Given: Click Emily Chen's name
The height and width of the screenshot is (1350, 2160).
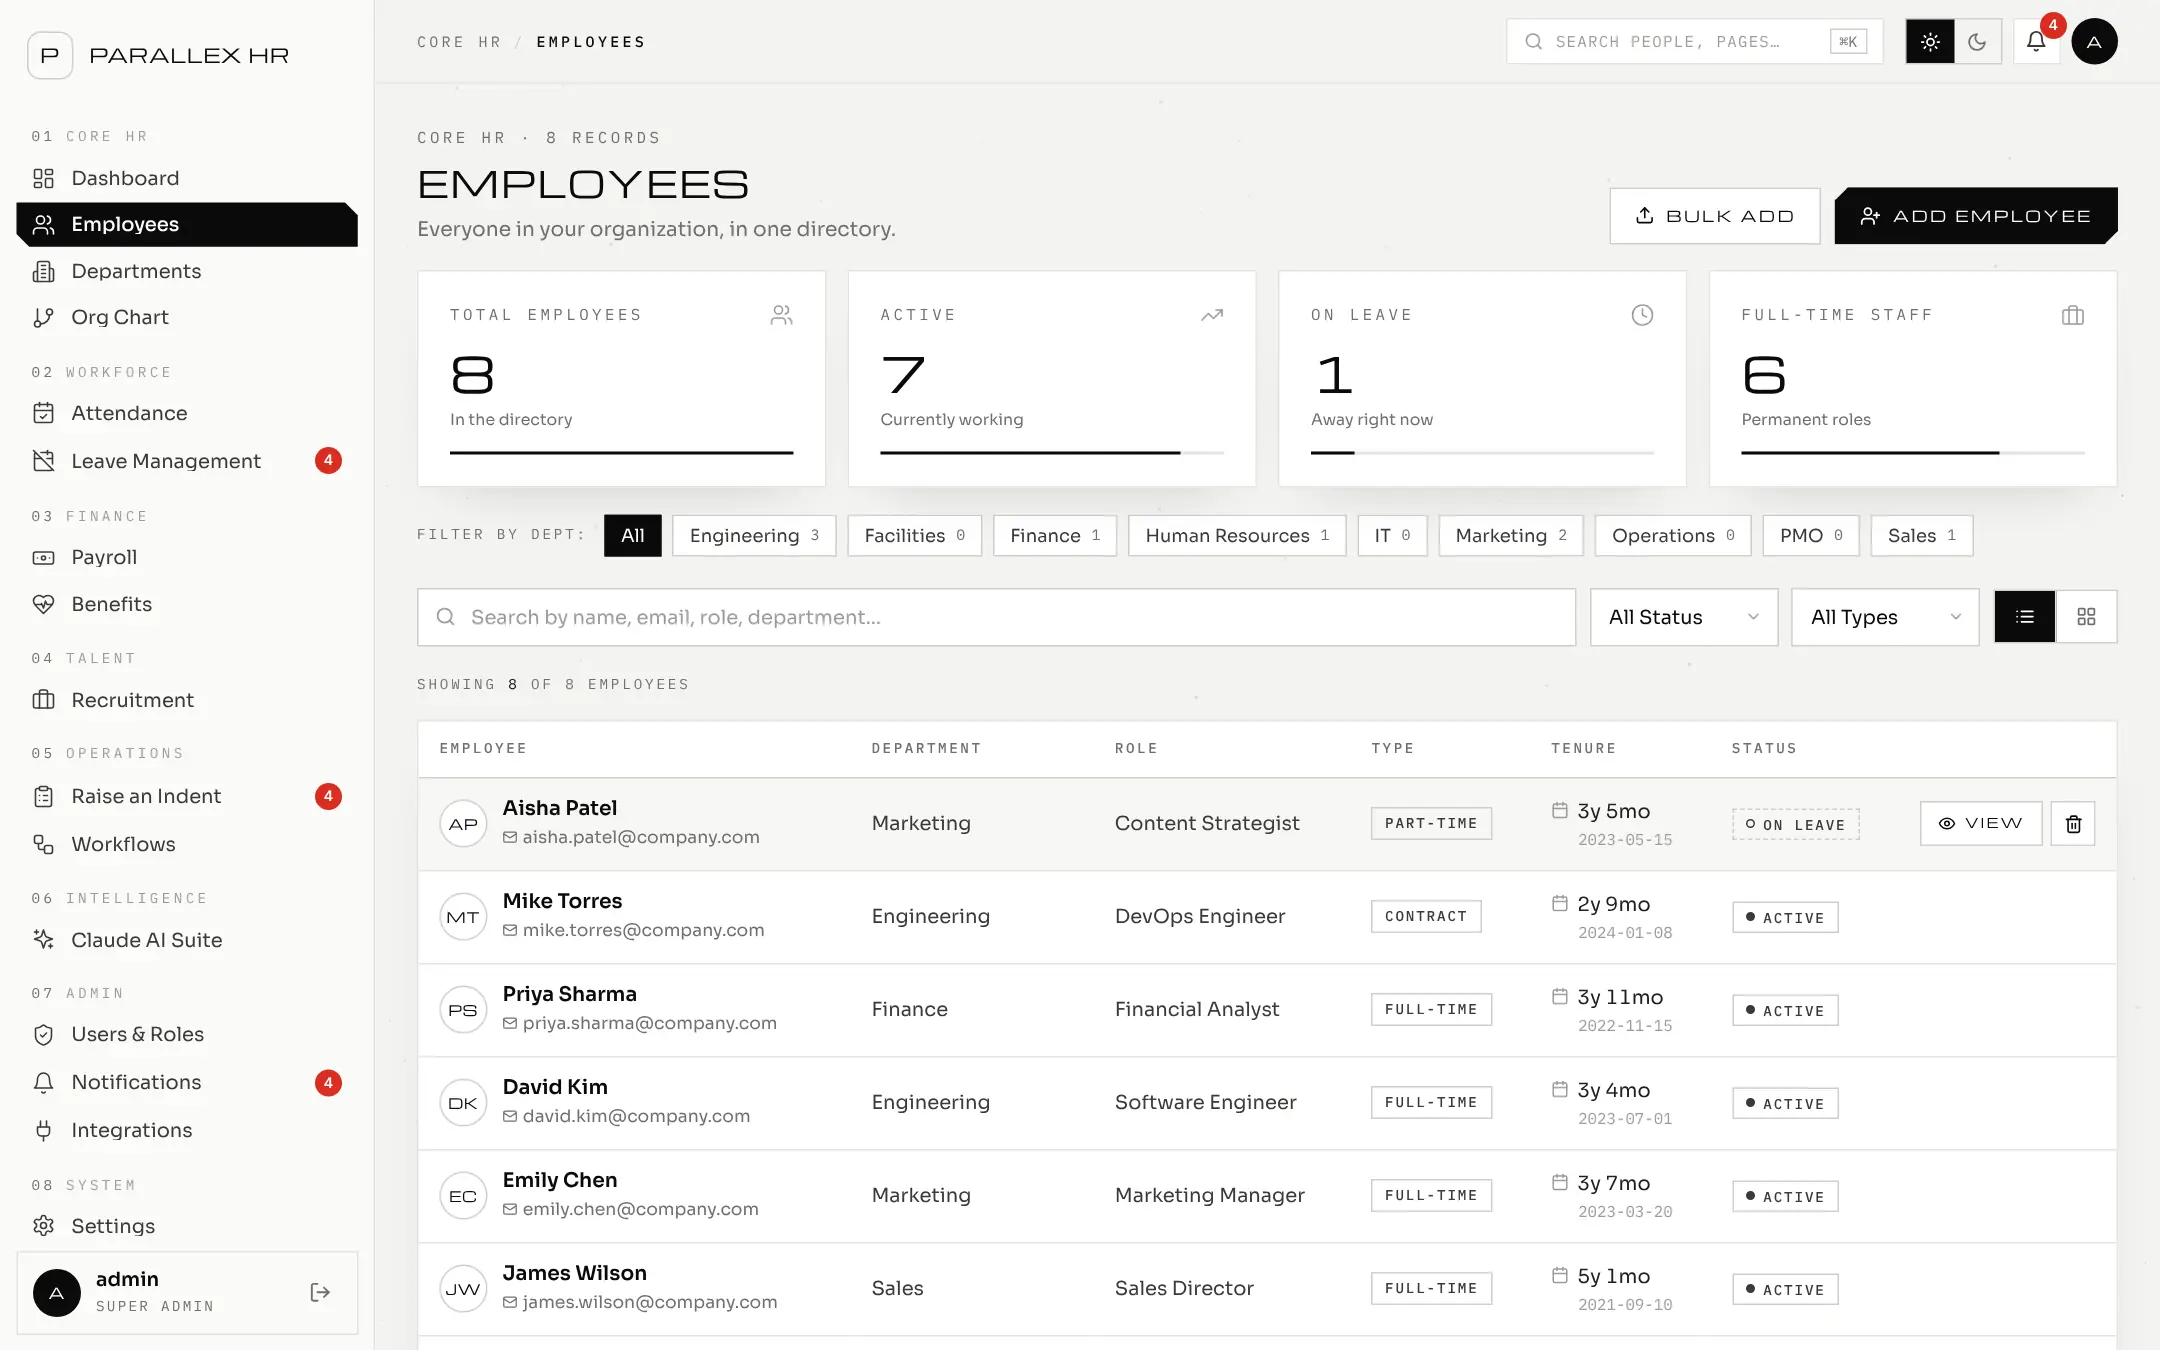Looking at the screenshot, I should (x=560, y=1180).
